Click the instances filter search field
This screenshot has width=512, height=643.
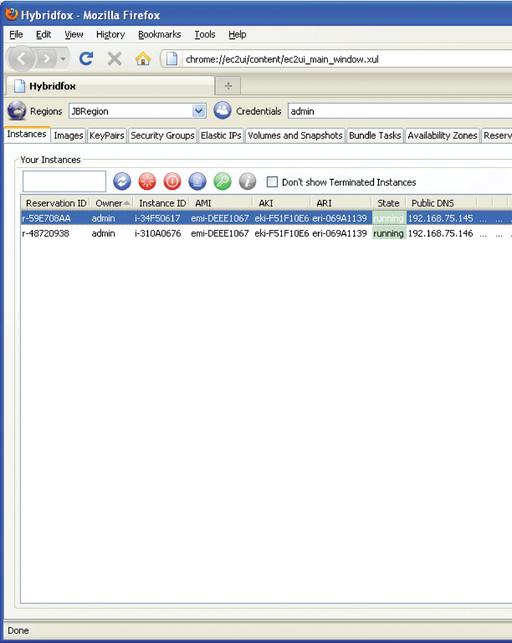[x=64, y=181]
